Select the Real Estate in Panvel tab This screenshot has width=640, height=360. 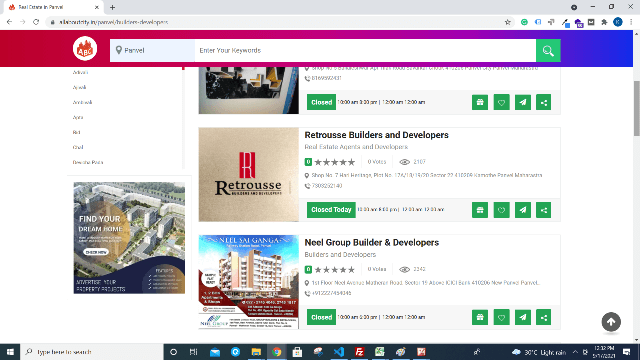tap(52, 7)
